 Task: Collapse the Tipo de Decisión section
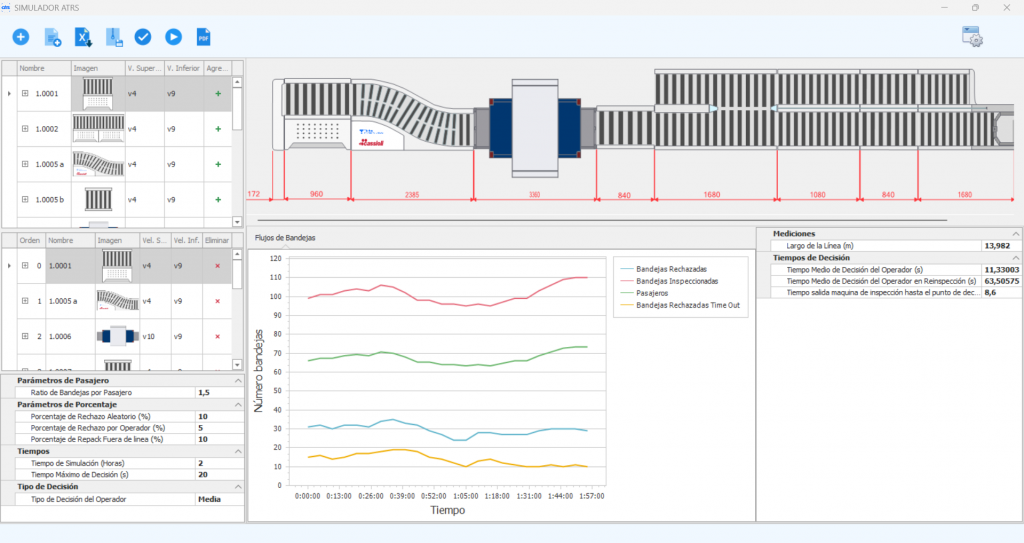(x=237, y=486)
